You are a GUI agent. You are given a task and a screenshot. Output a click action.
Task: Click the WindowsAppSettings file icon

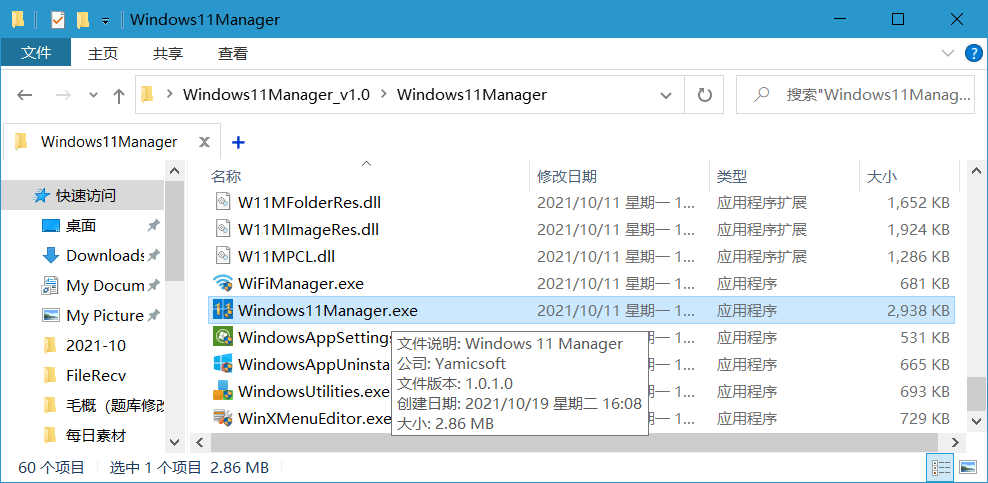222,338
